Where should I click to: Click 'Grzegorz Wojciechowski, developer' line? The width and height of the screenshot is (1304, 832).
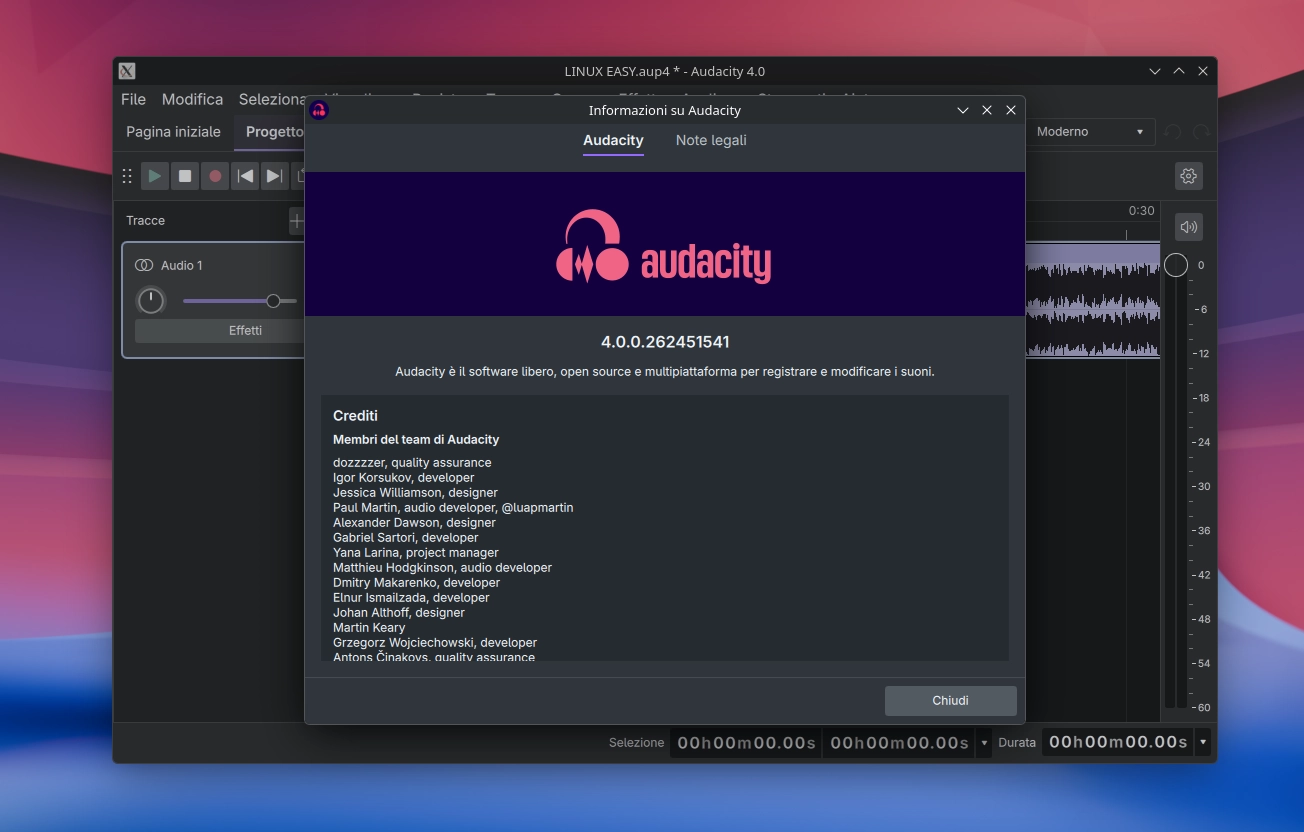[435, 643]
